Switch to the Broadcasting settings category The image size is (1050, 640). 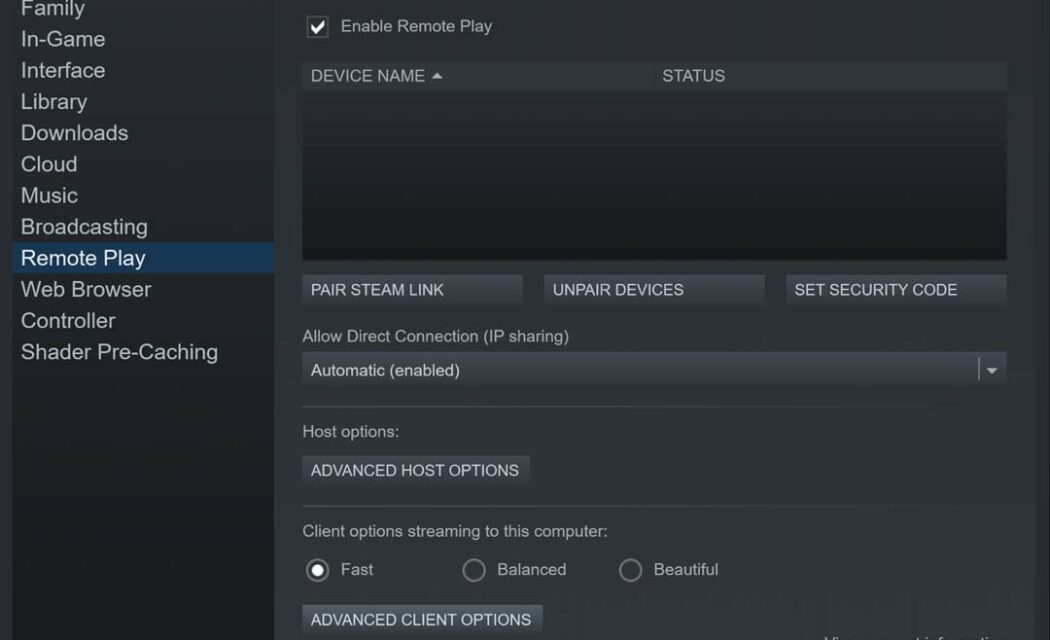pyautogui.click(x=143, y=227)
